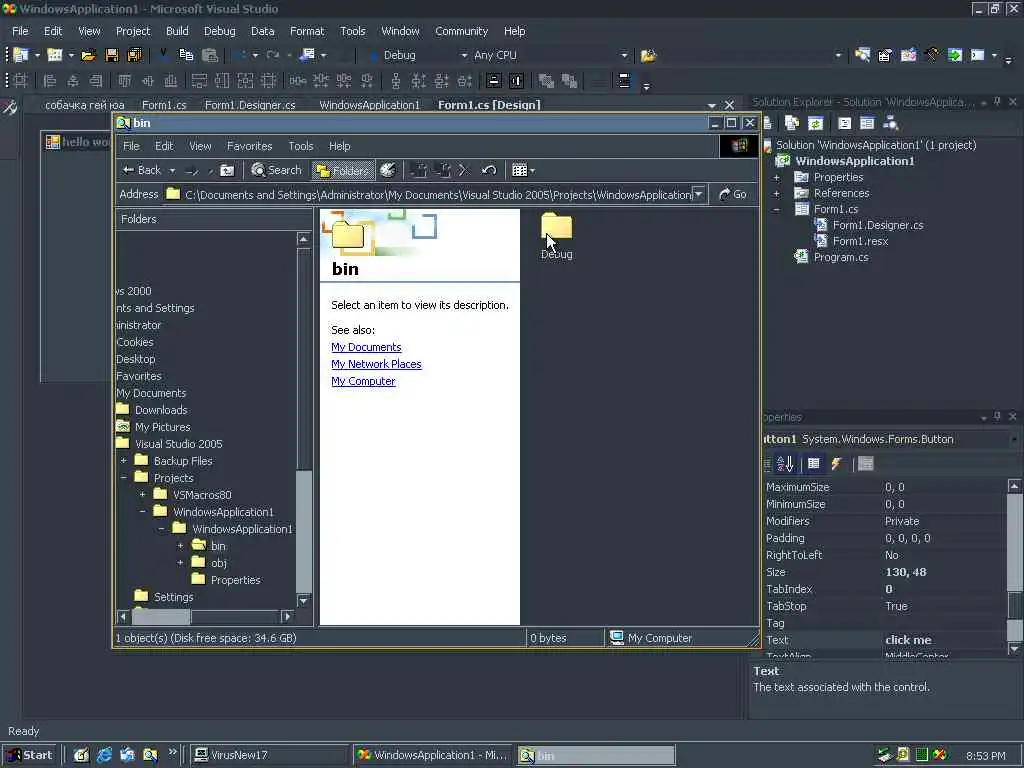
Task: Open Address bar dropdown arrow in bin window
Action: (x=698, y=194)
